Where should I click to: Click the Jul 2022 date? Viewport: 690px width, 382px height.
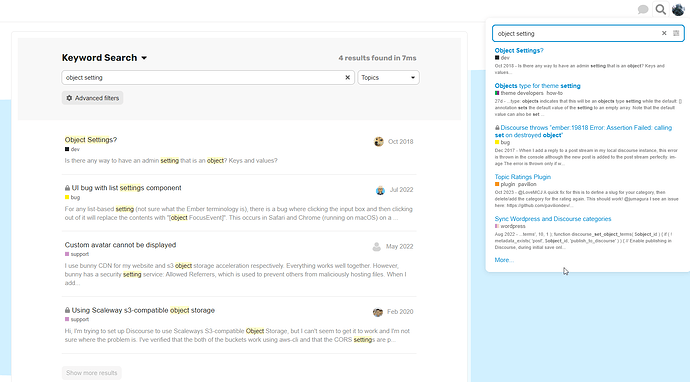(x=401, y=190)
